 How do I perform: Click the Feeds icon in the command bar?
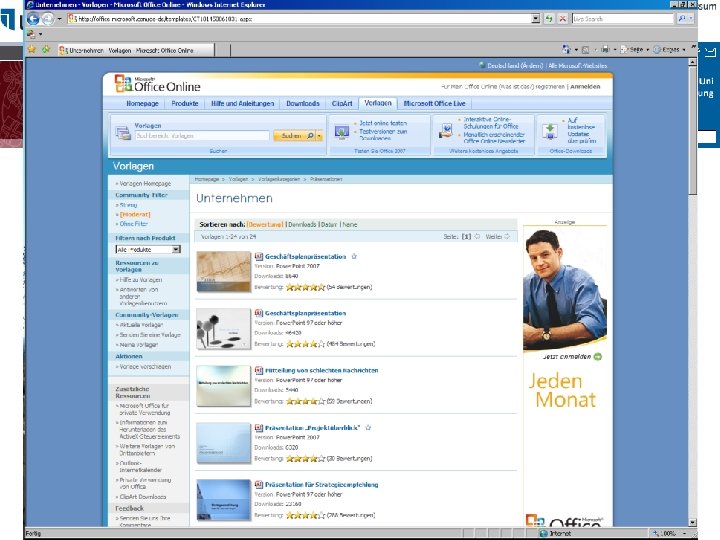pyautogui.click(x=585, y=50)
